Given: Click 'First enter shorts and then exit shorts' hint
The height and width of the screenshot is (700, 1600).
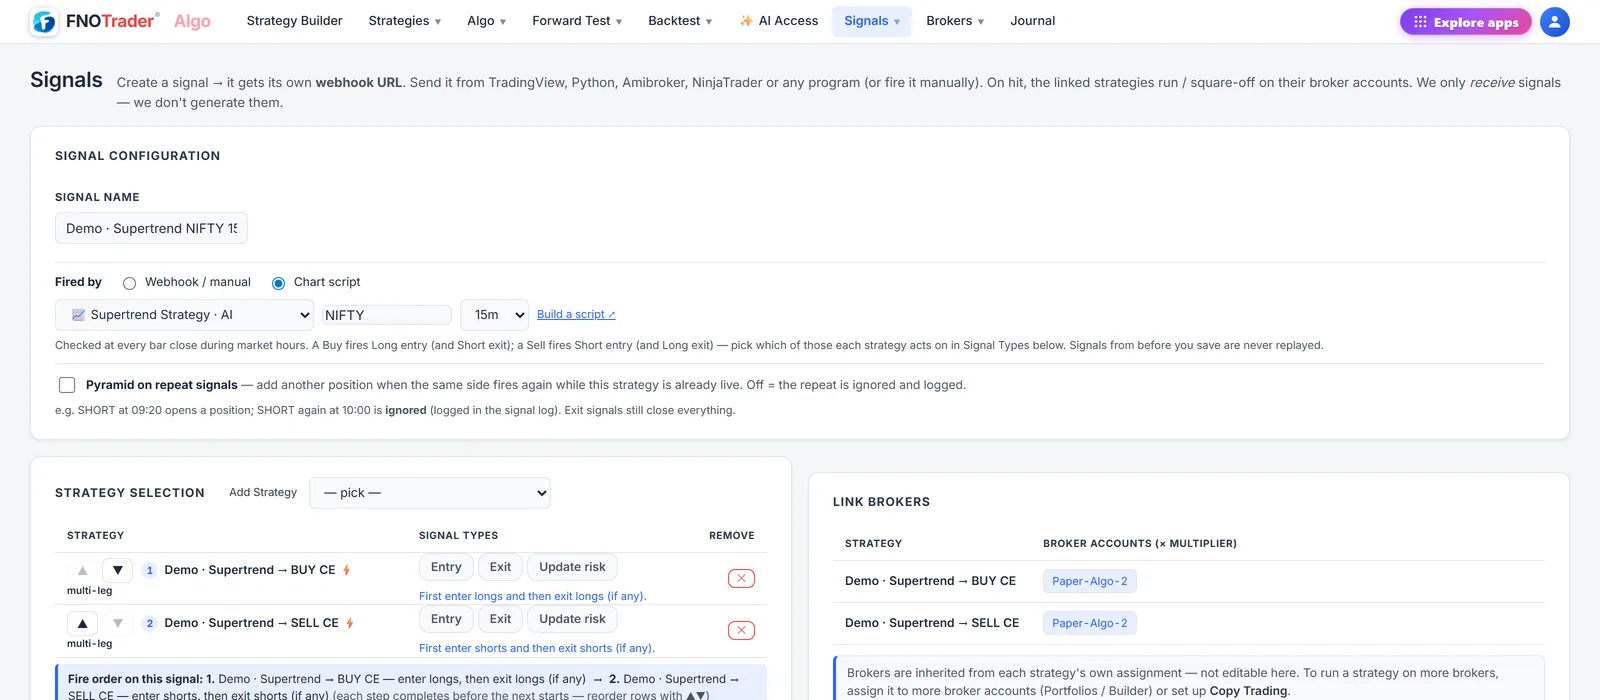Looking at the screenshot, I should (537, 648).
